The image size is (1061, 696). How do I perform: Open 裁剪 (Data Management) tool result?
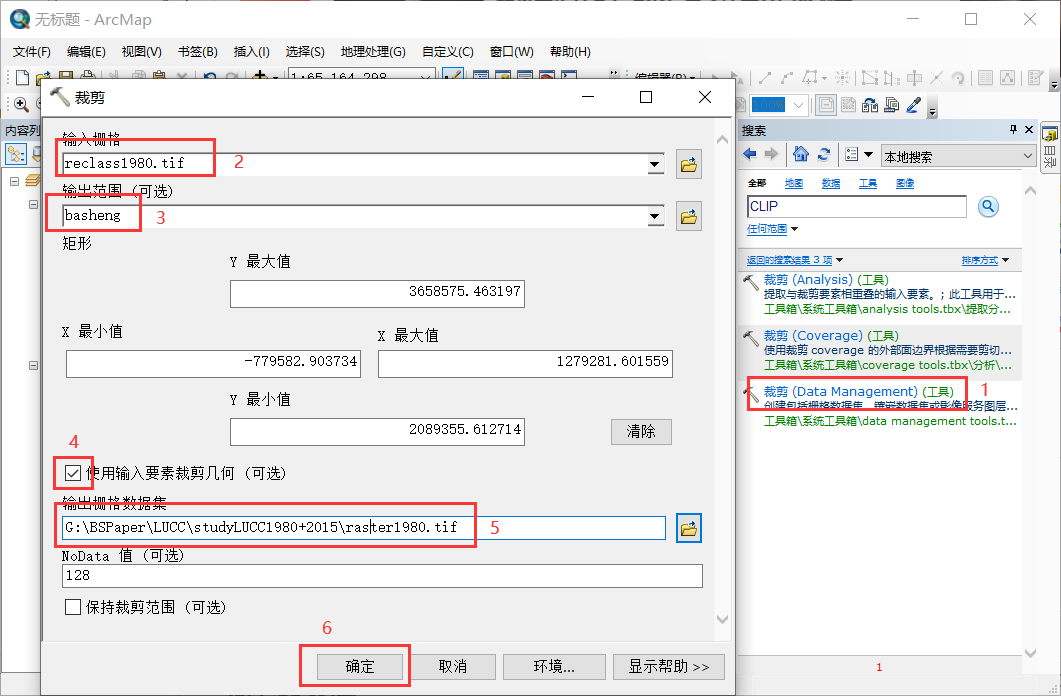pyautogui.click(x=858, y=392)
